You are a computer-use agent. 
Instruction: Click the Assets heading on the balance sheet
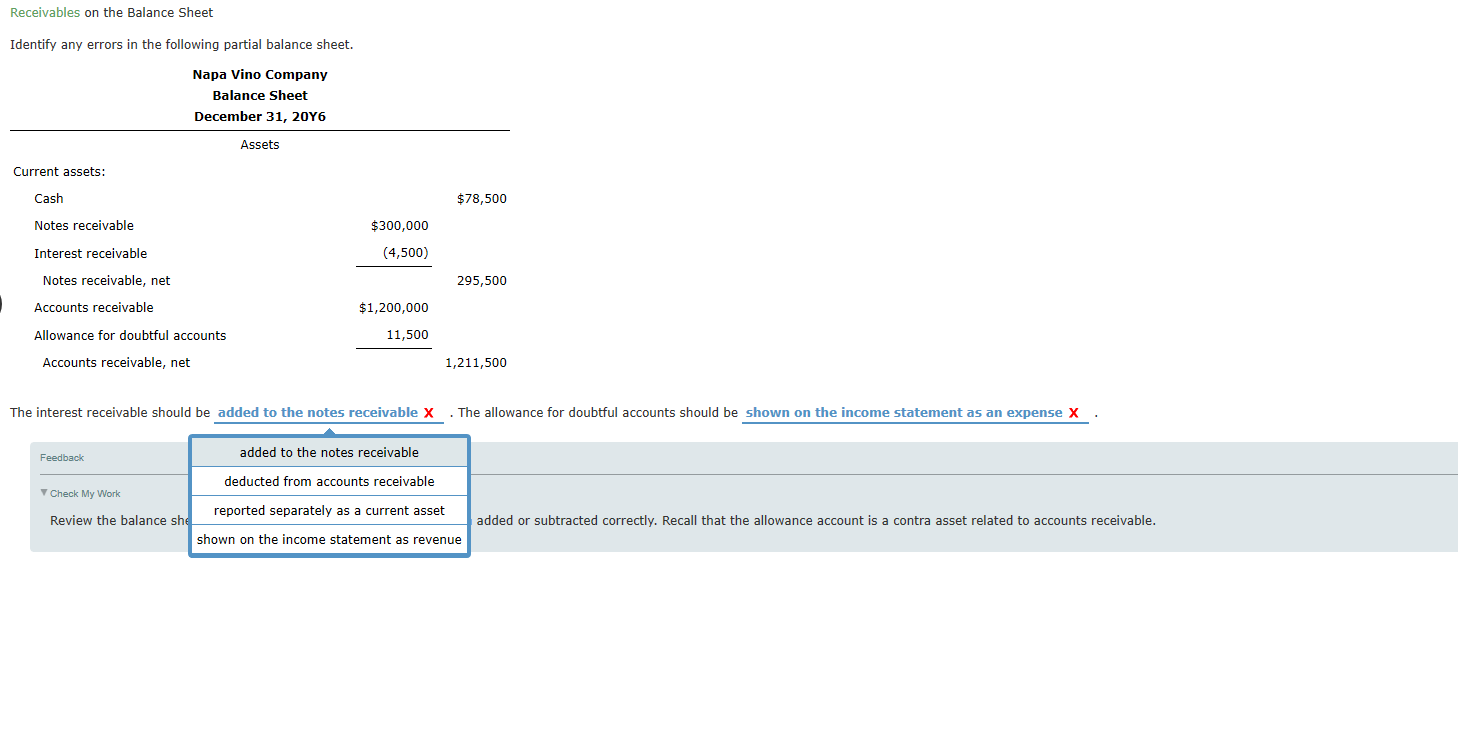coord(259,144)
